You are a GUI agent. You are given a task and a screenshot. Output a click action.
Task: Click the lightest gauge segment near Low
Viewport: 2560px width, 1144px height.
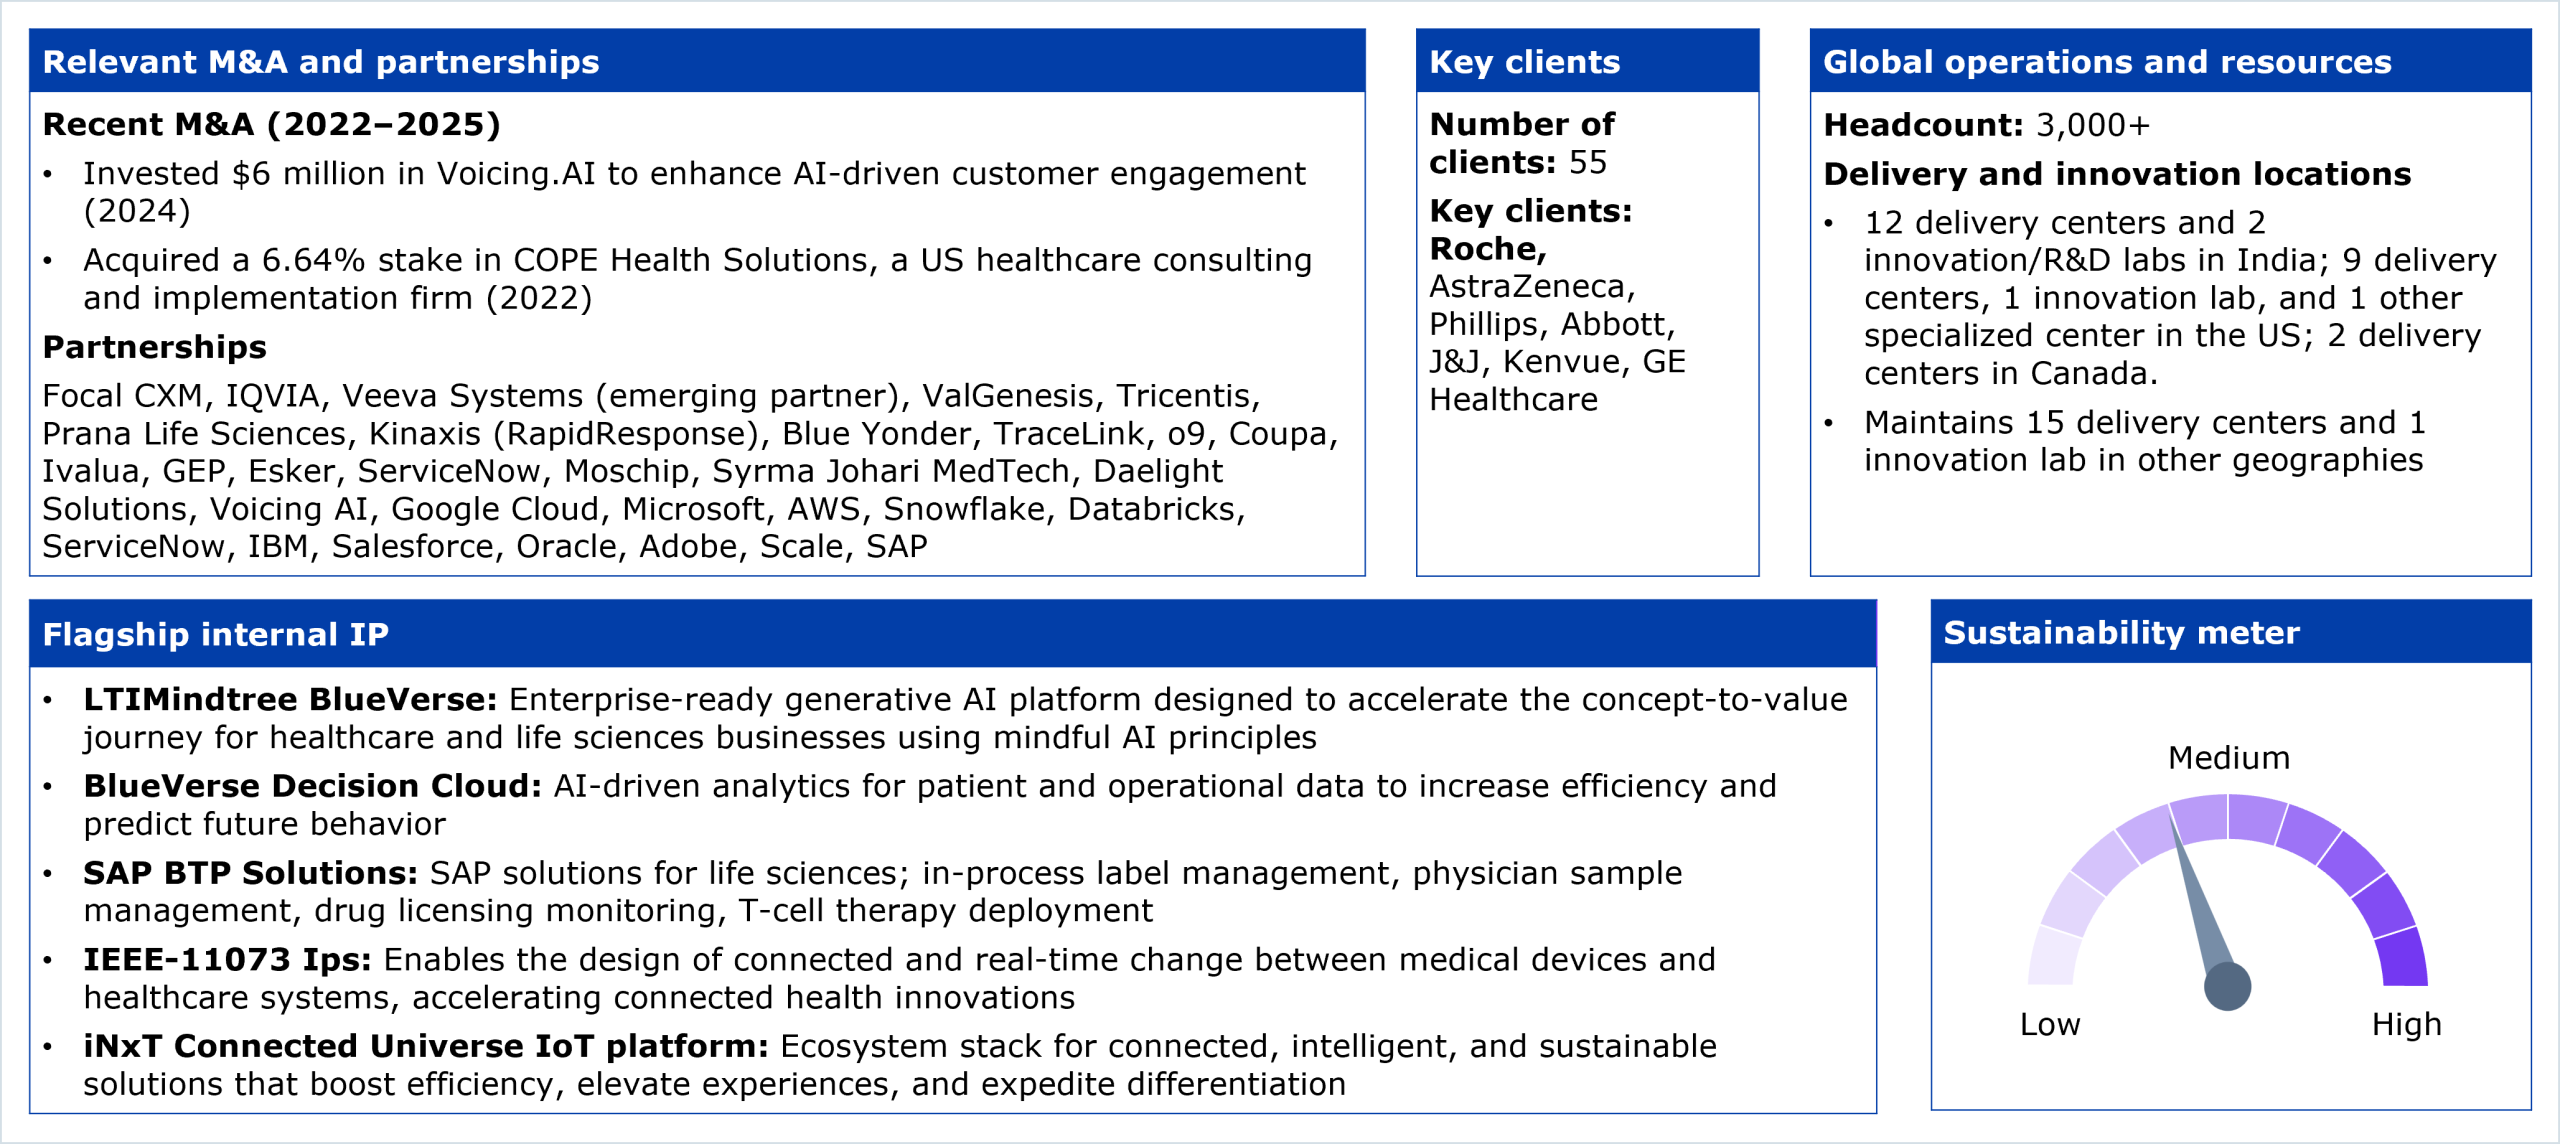2052,957
